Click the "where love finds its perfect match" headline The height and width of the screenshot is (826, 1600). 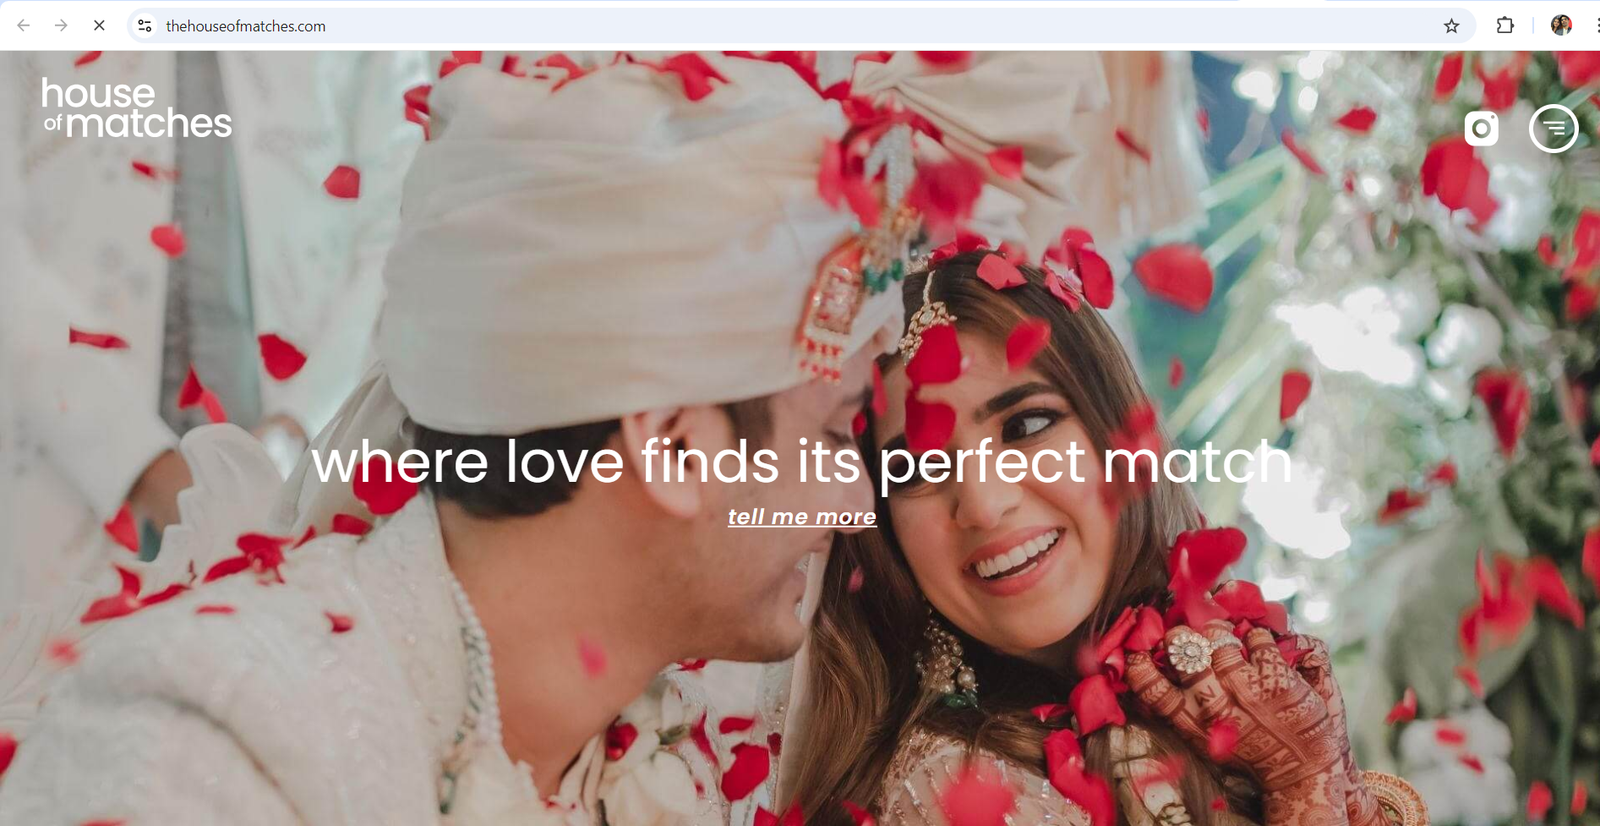pos(802,462)
